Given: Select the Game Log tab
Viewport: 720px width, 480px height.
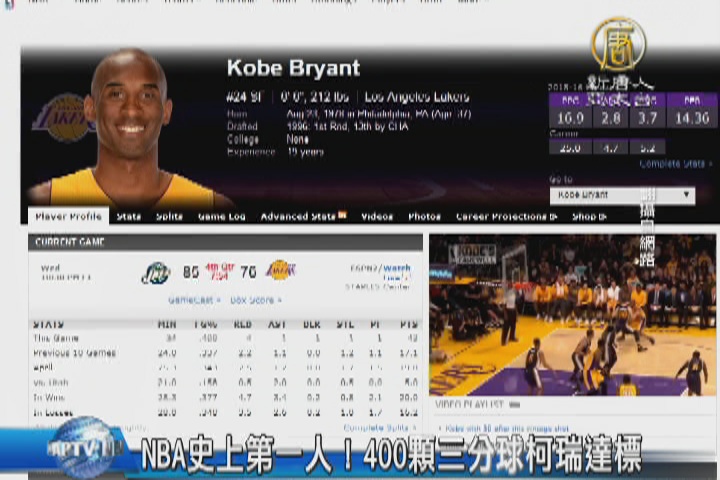Looking at the screenshot, I should [x=221, y=216].
